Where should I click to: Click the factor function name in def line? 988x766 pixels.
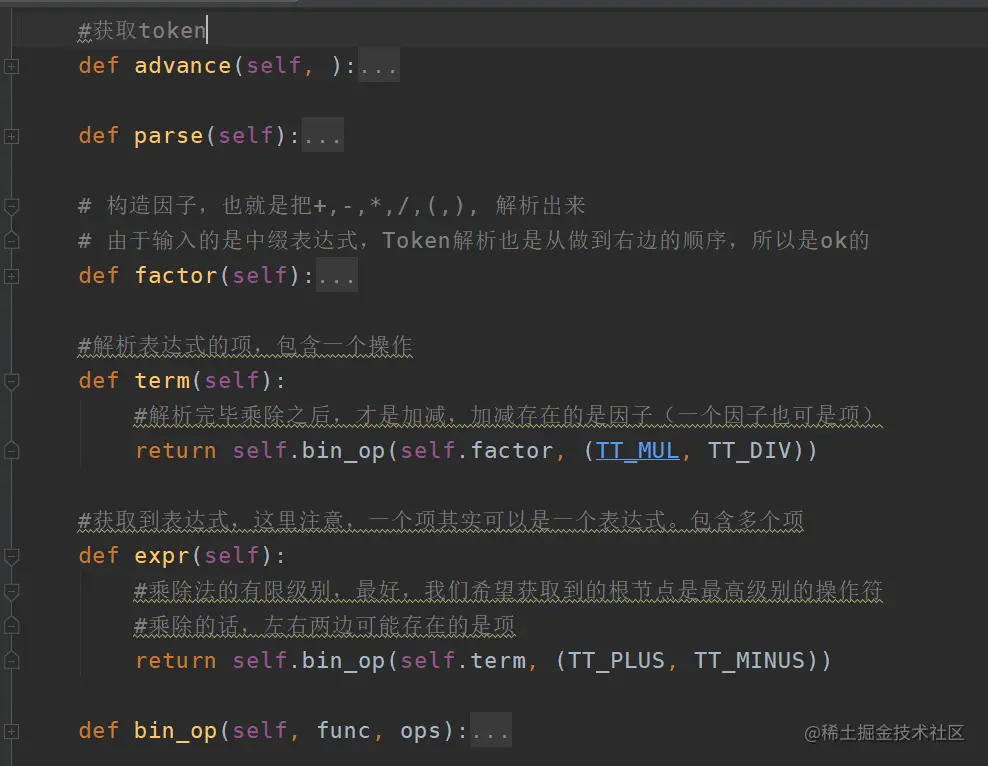176,276
